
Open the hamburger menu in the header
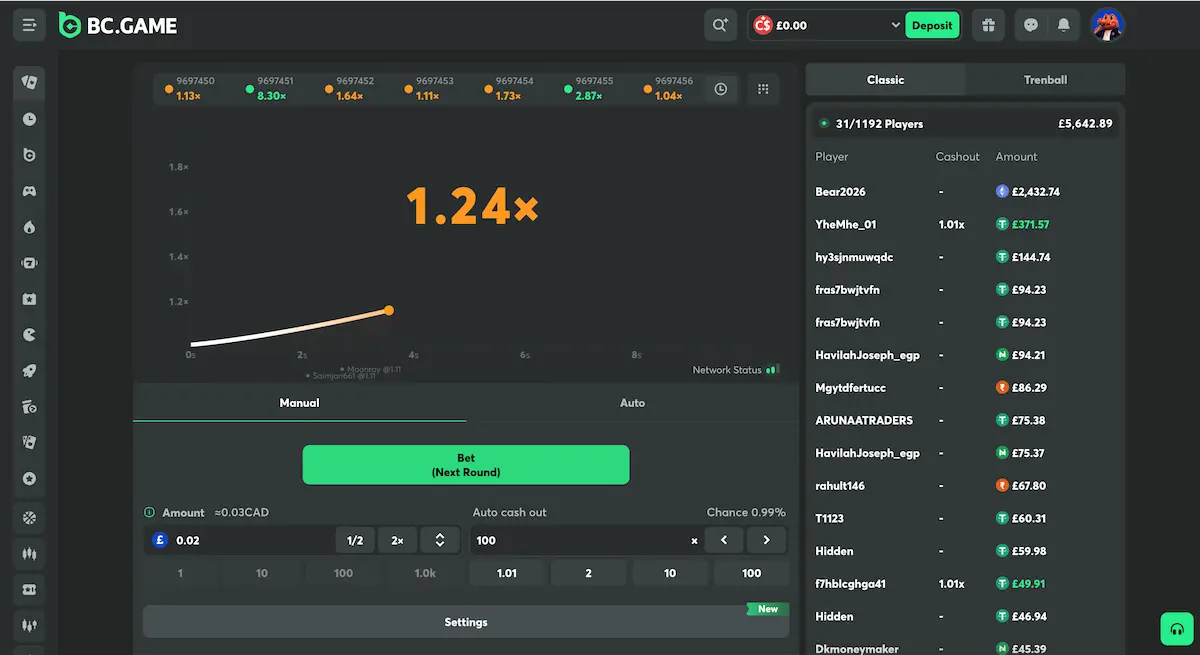(29, 25)
